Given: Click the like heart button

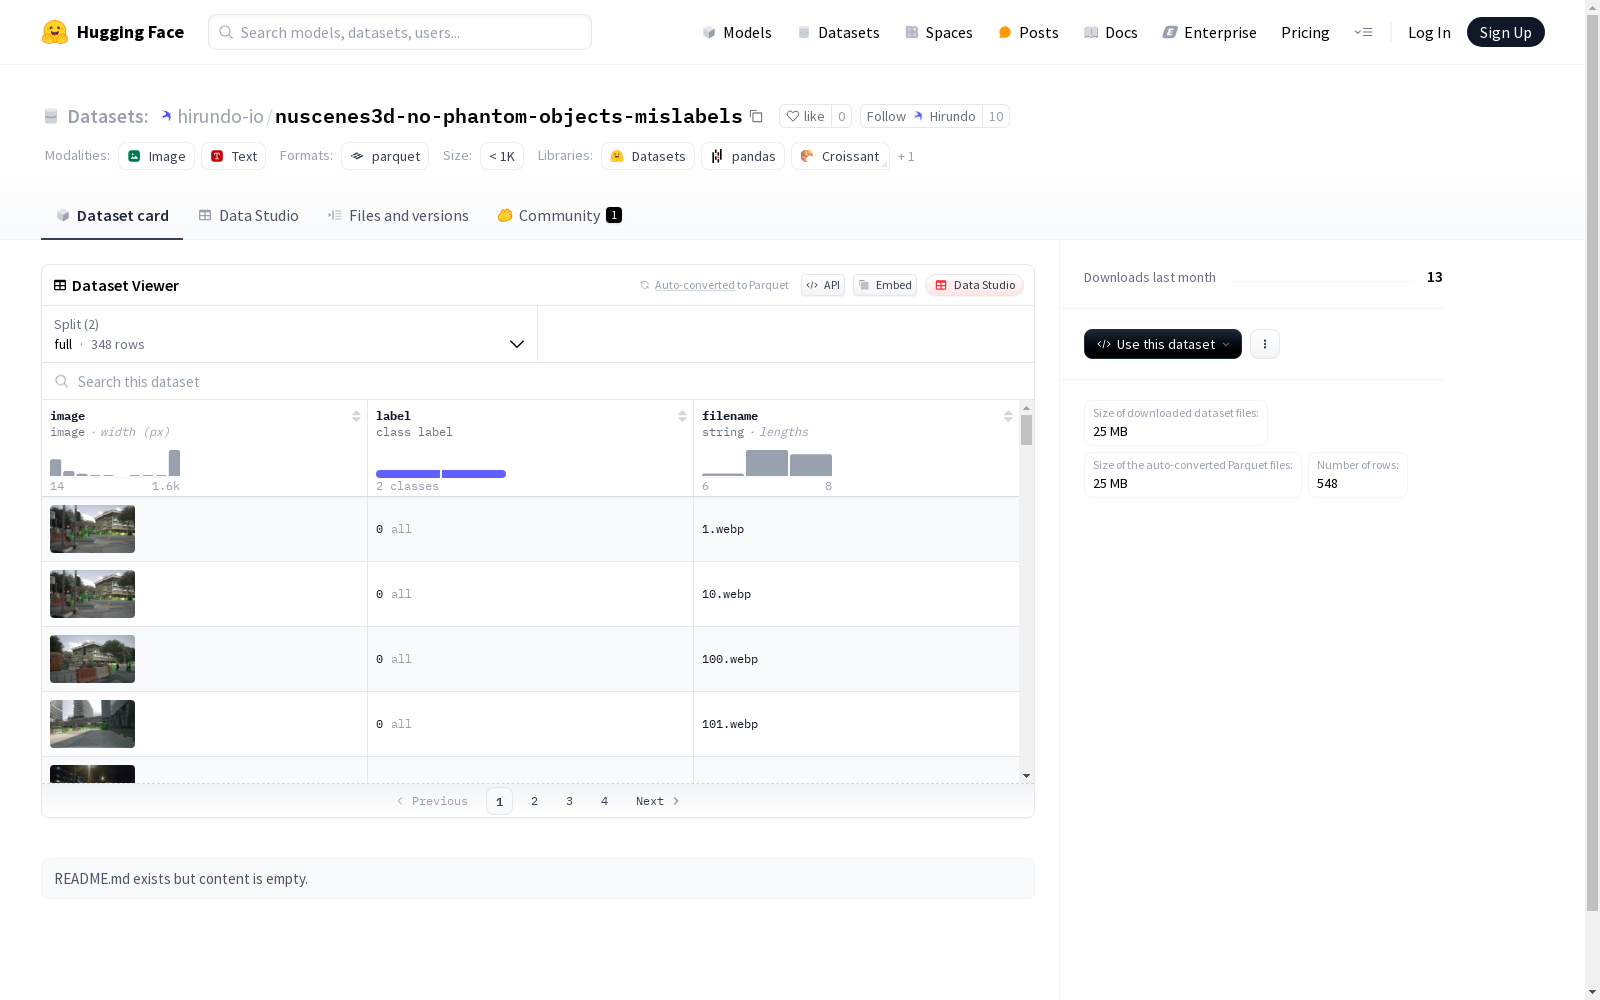Looking at the screenshot, I should click(x=805, y=116).
